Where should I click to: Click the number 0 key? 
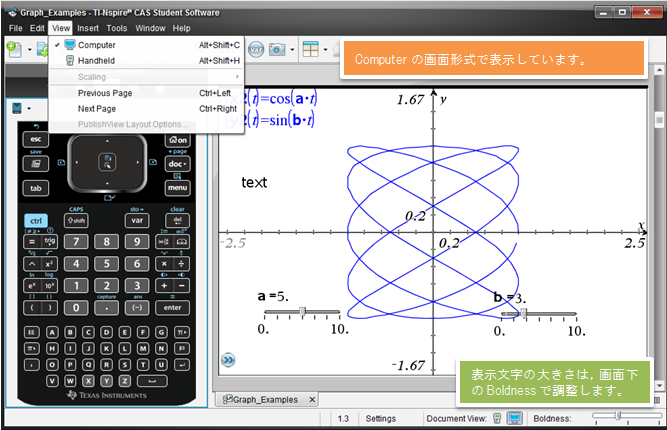pos(76,308)
